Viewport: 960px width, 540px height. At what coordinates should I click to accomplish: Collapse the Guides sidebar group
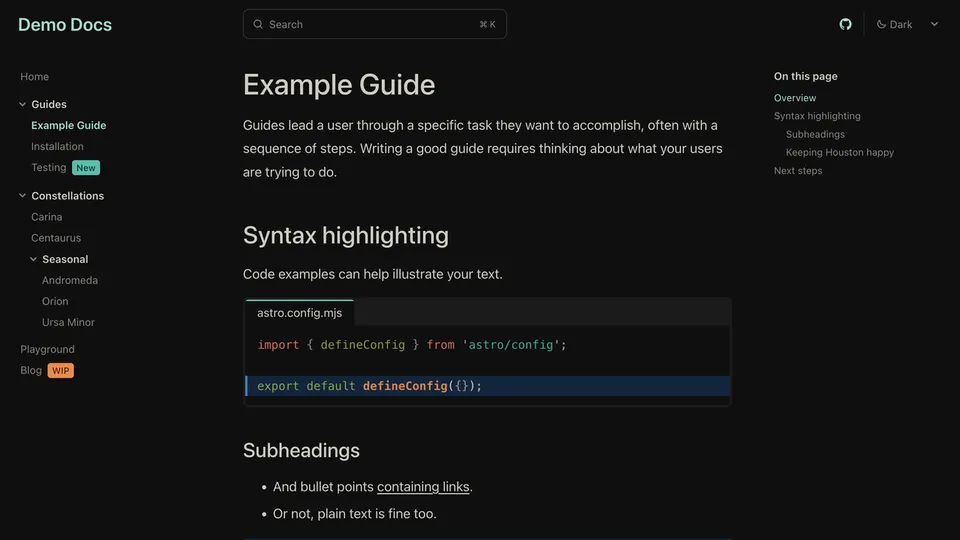pos(23,104)
